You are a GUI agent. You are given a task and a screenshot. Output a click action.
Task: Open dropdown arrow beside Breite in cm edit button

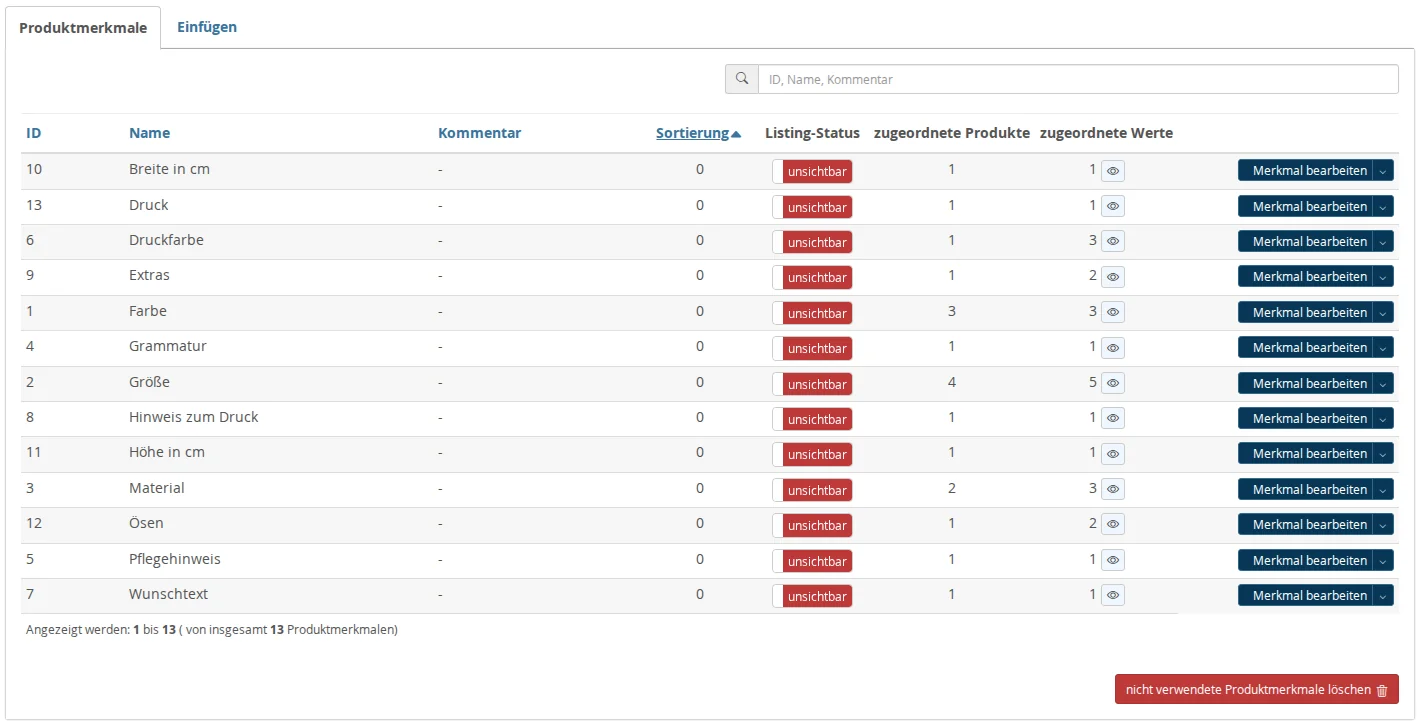[x=1383, y=171]
